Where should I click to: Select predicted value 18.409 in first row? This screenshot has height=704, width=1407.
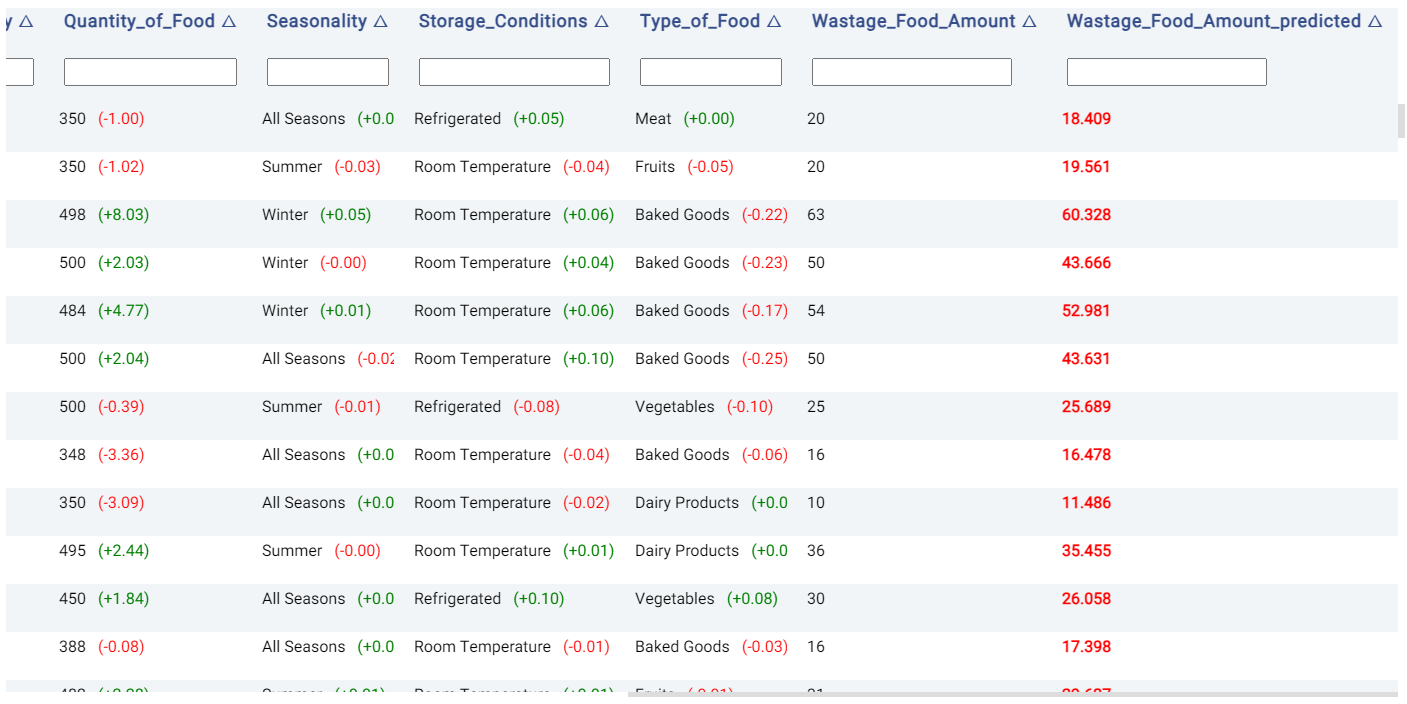click(x=1086, y=119)
